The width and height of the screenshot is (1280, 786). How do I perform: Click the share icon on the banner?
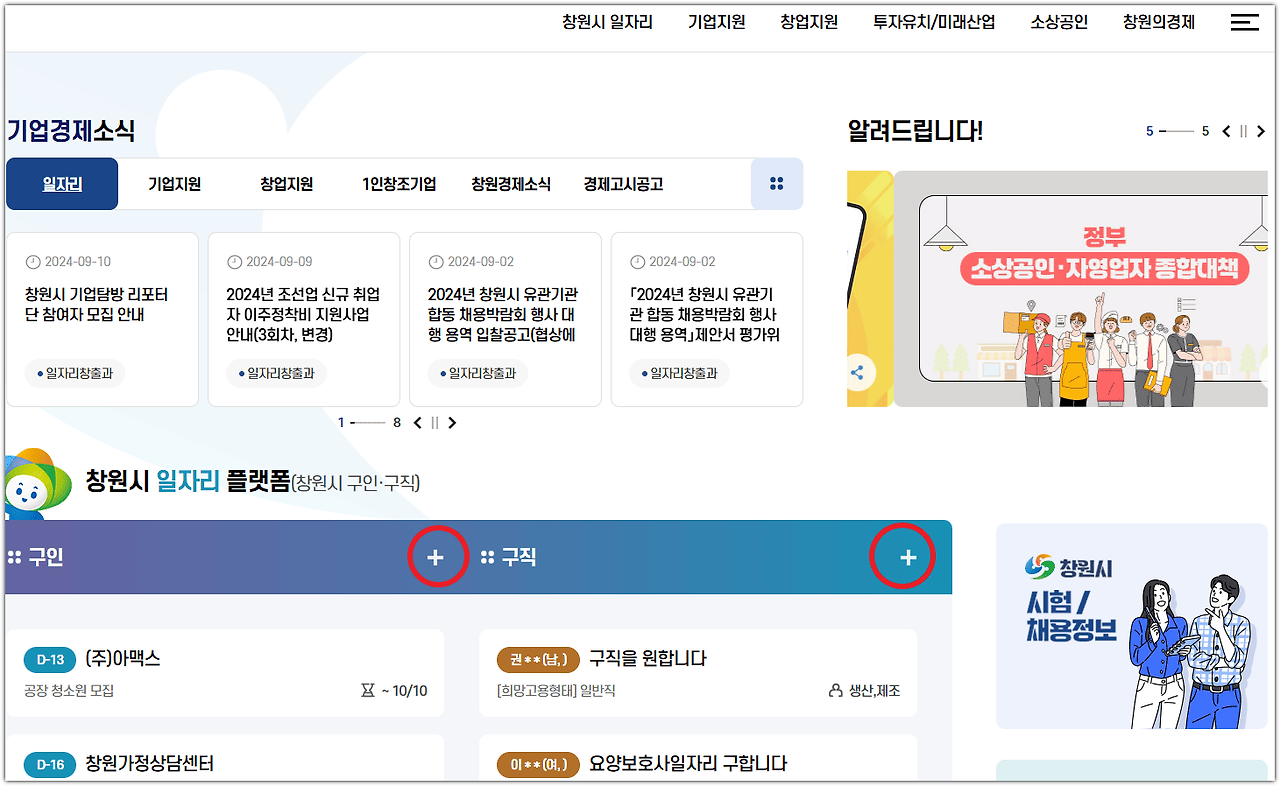coord(858,372)
